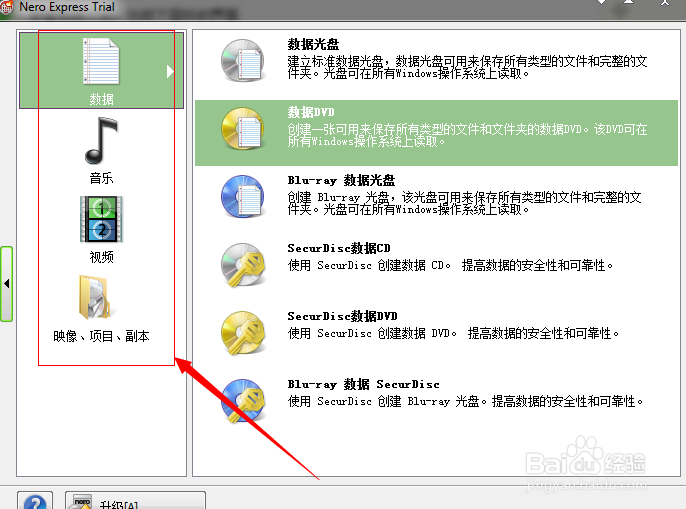This screenshot has width=686, height=509.
Task: Select the SecurDisc数据CD title
Action: 339,248
